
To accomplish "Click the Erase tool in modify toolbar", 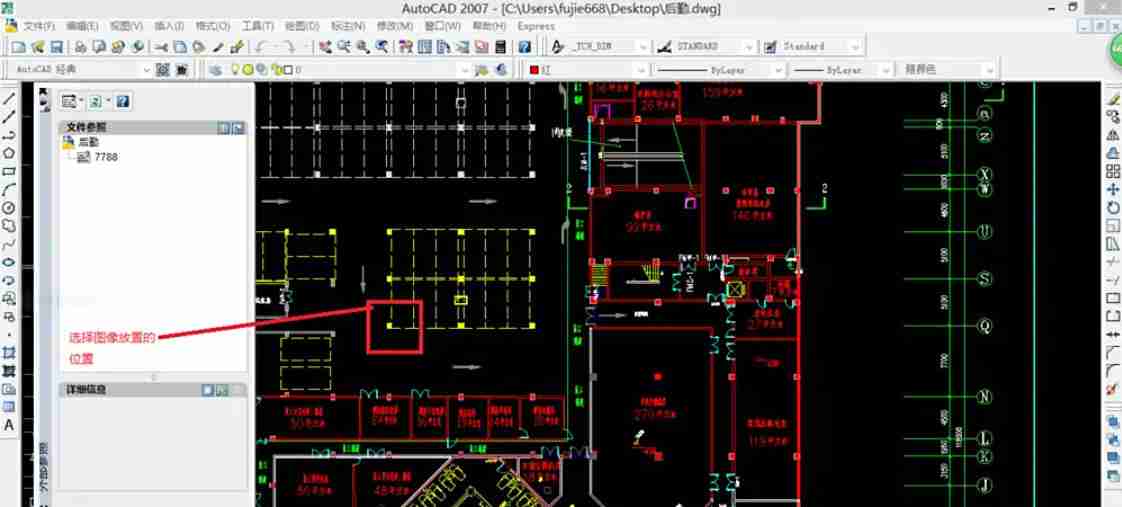I will [x=1113, y=99].
